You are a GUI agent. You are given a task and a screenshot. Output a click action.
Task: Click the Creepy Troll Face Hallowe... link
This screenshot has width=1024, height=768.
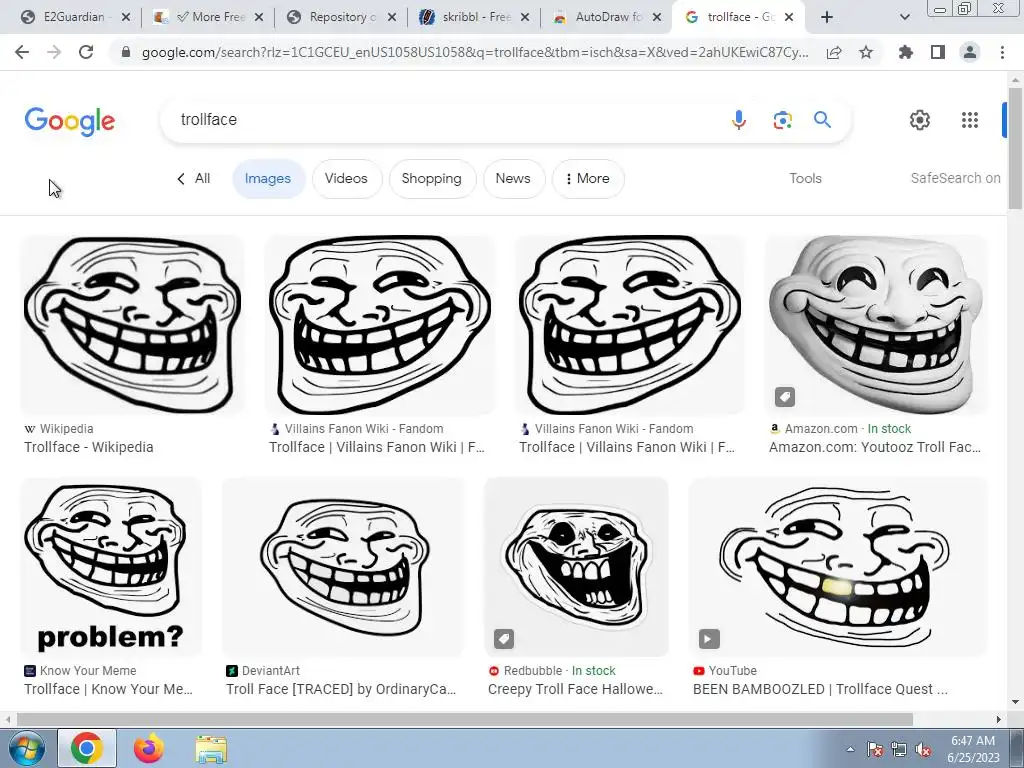pyautogui.click(x=575, y=689)
